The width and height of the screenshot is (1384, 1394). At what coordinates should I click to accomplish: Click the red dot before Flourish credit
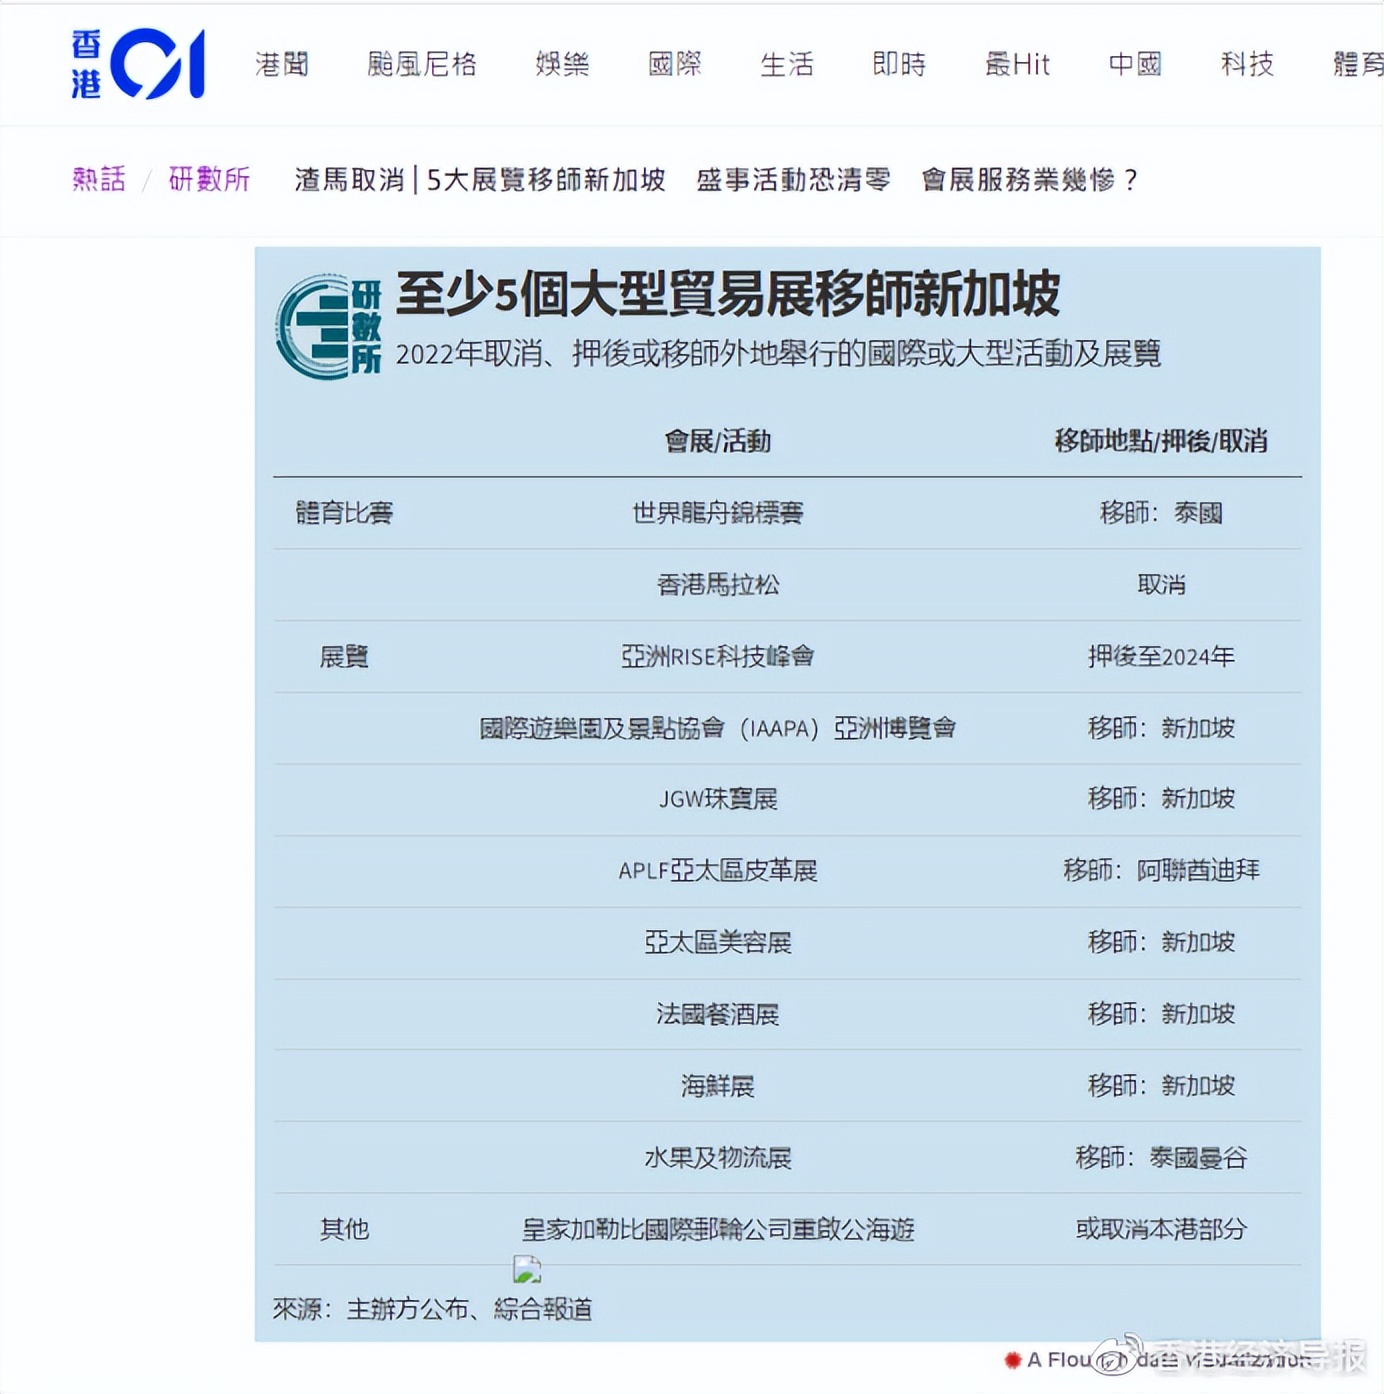tap(1014, 1359)
